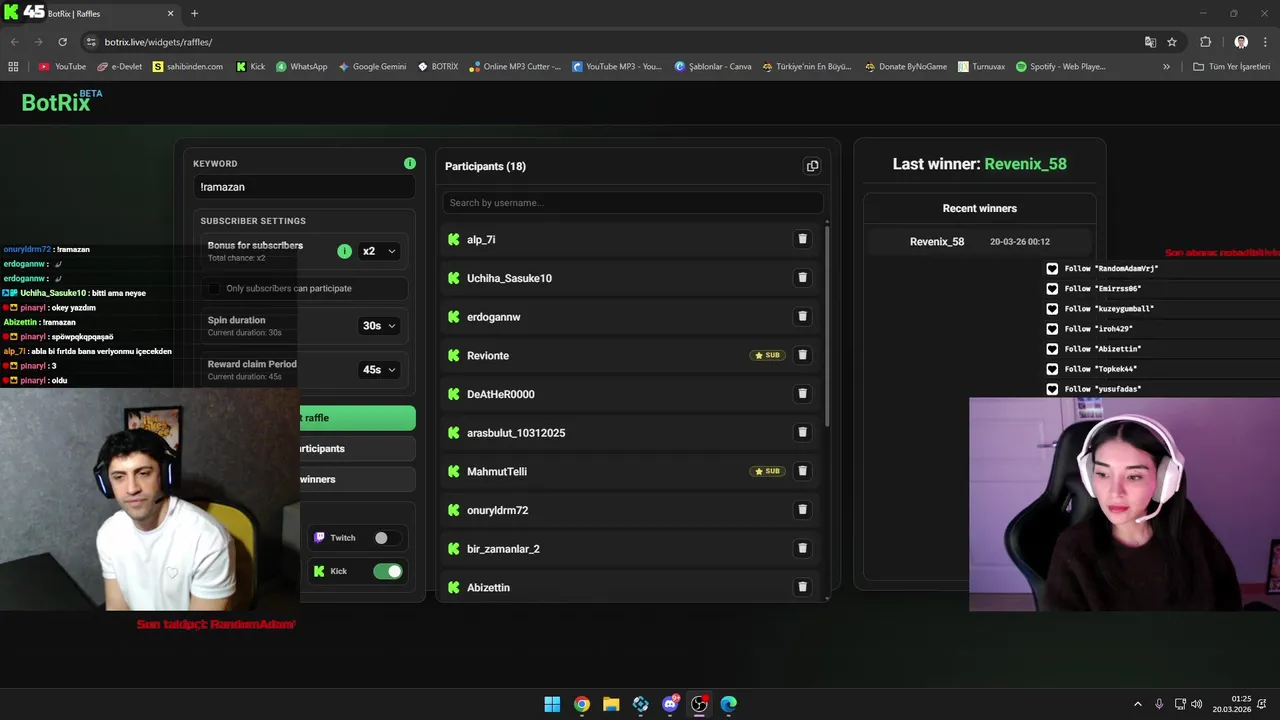The width and height of the screenshot is (1280, 720).
Task: Select recent winner Revenix_58 entry
Action: point(980,242)
